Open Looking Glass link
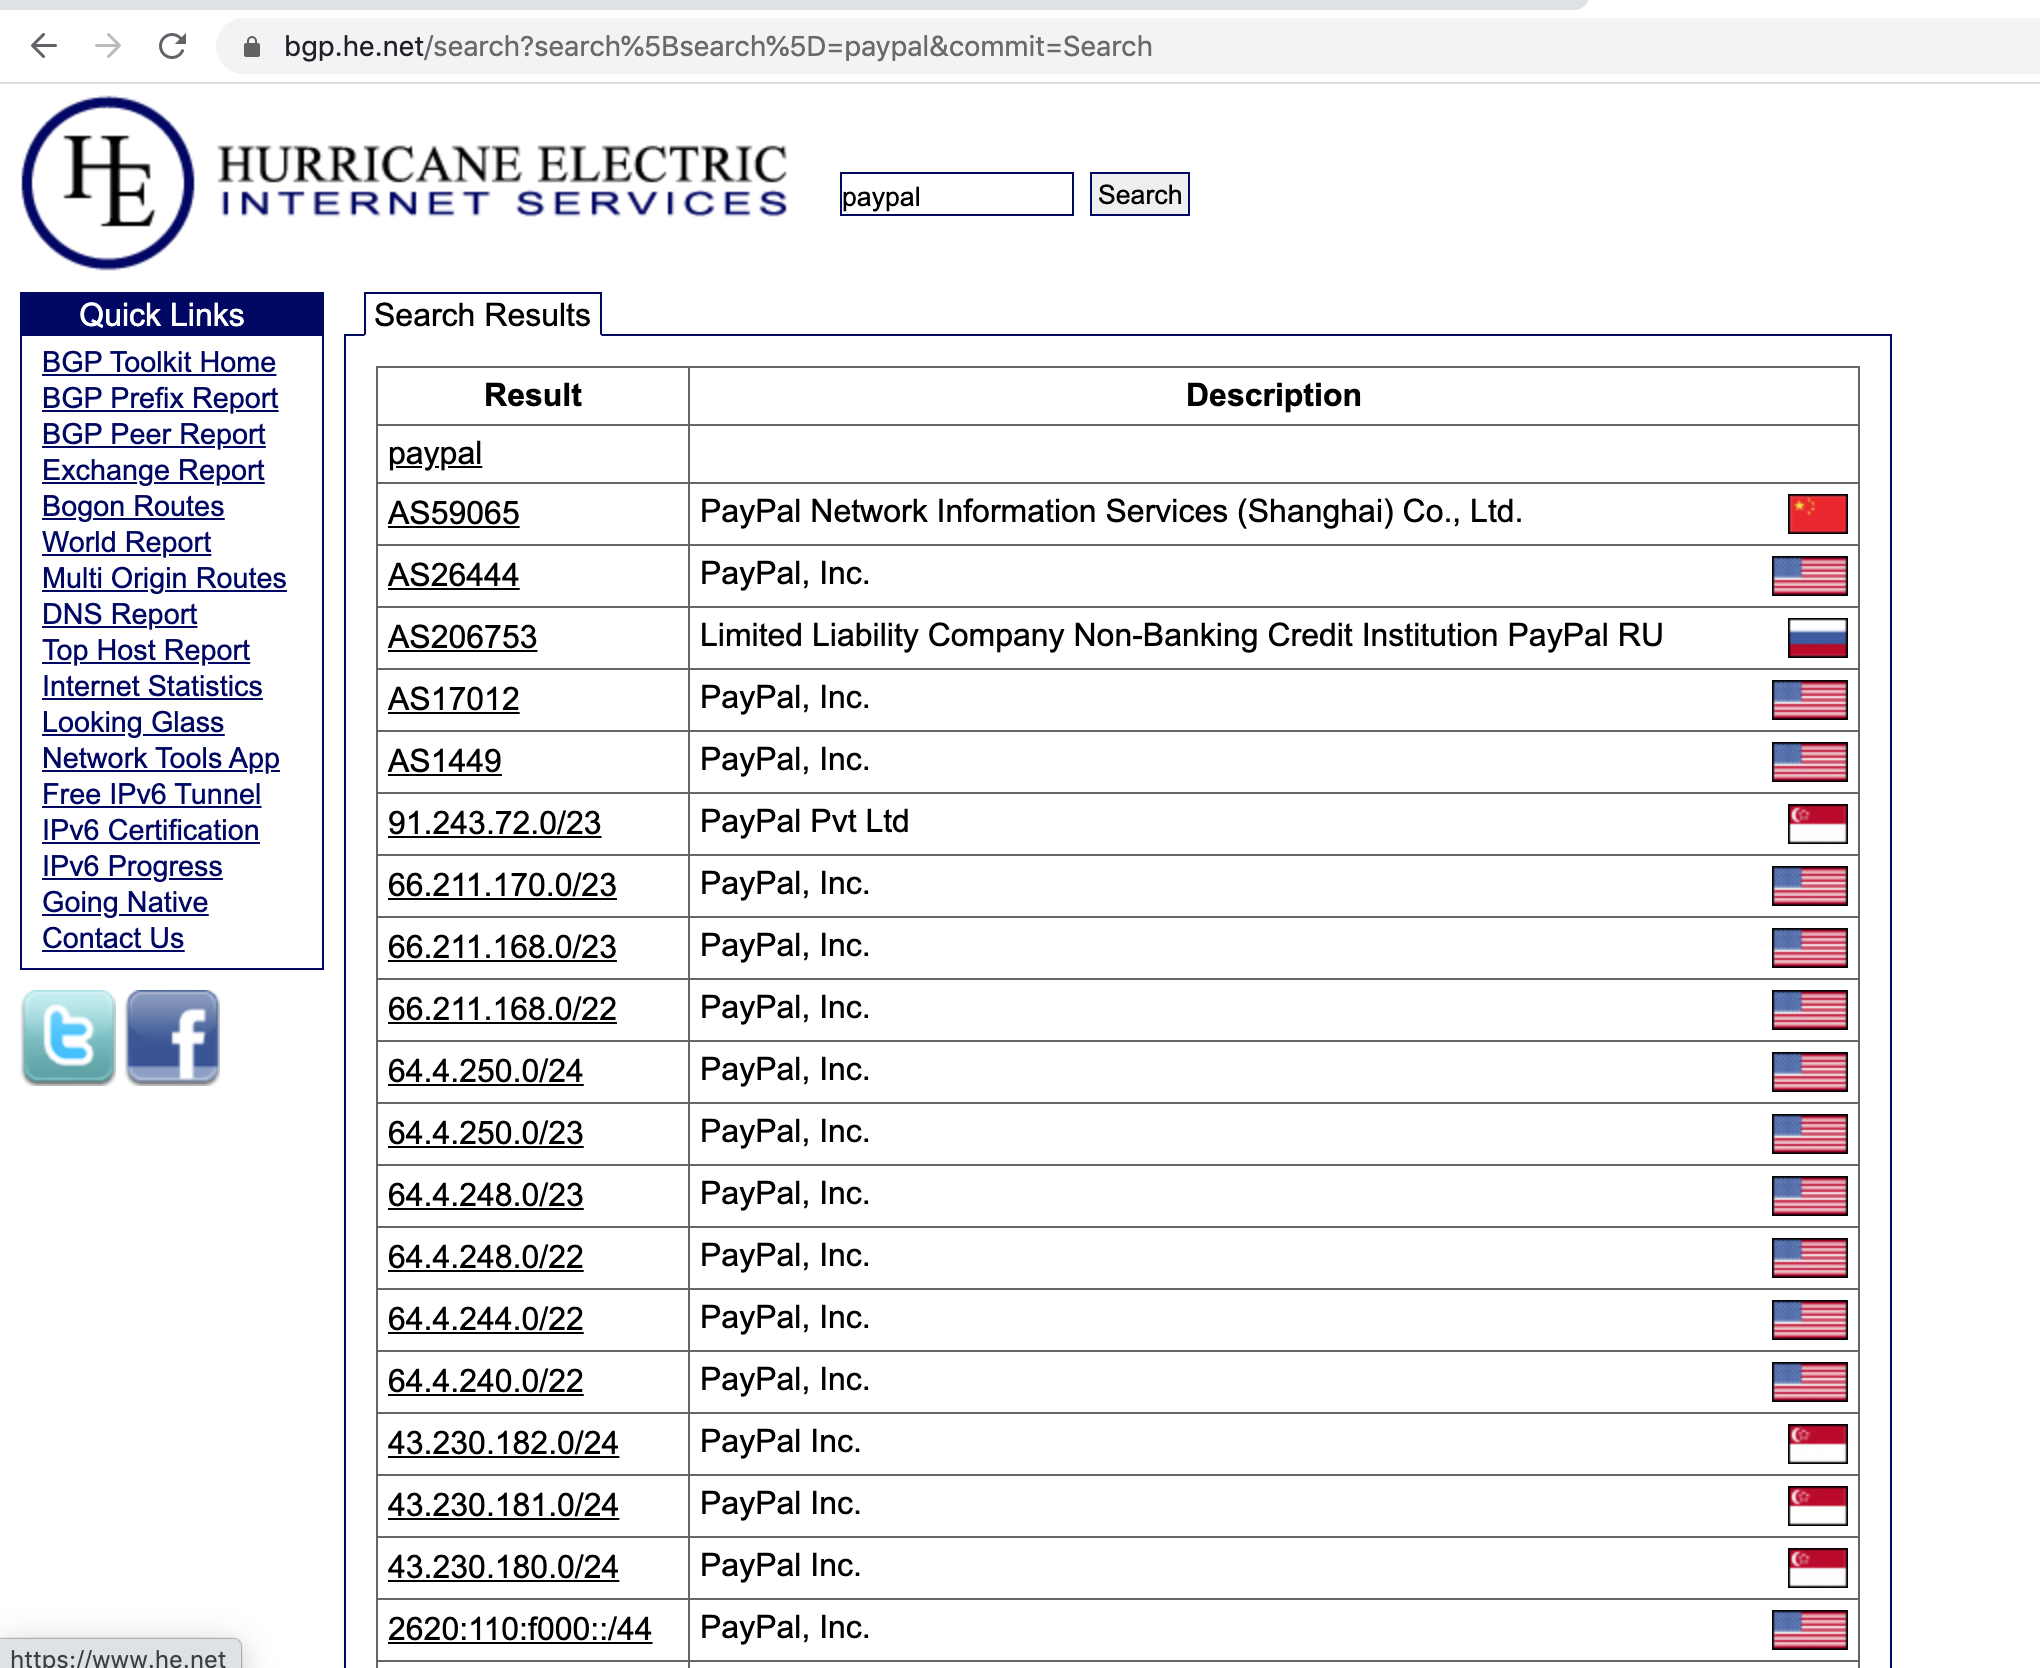 [x=133, y=722]
